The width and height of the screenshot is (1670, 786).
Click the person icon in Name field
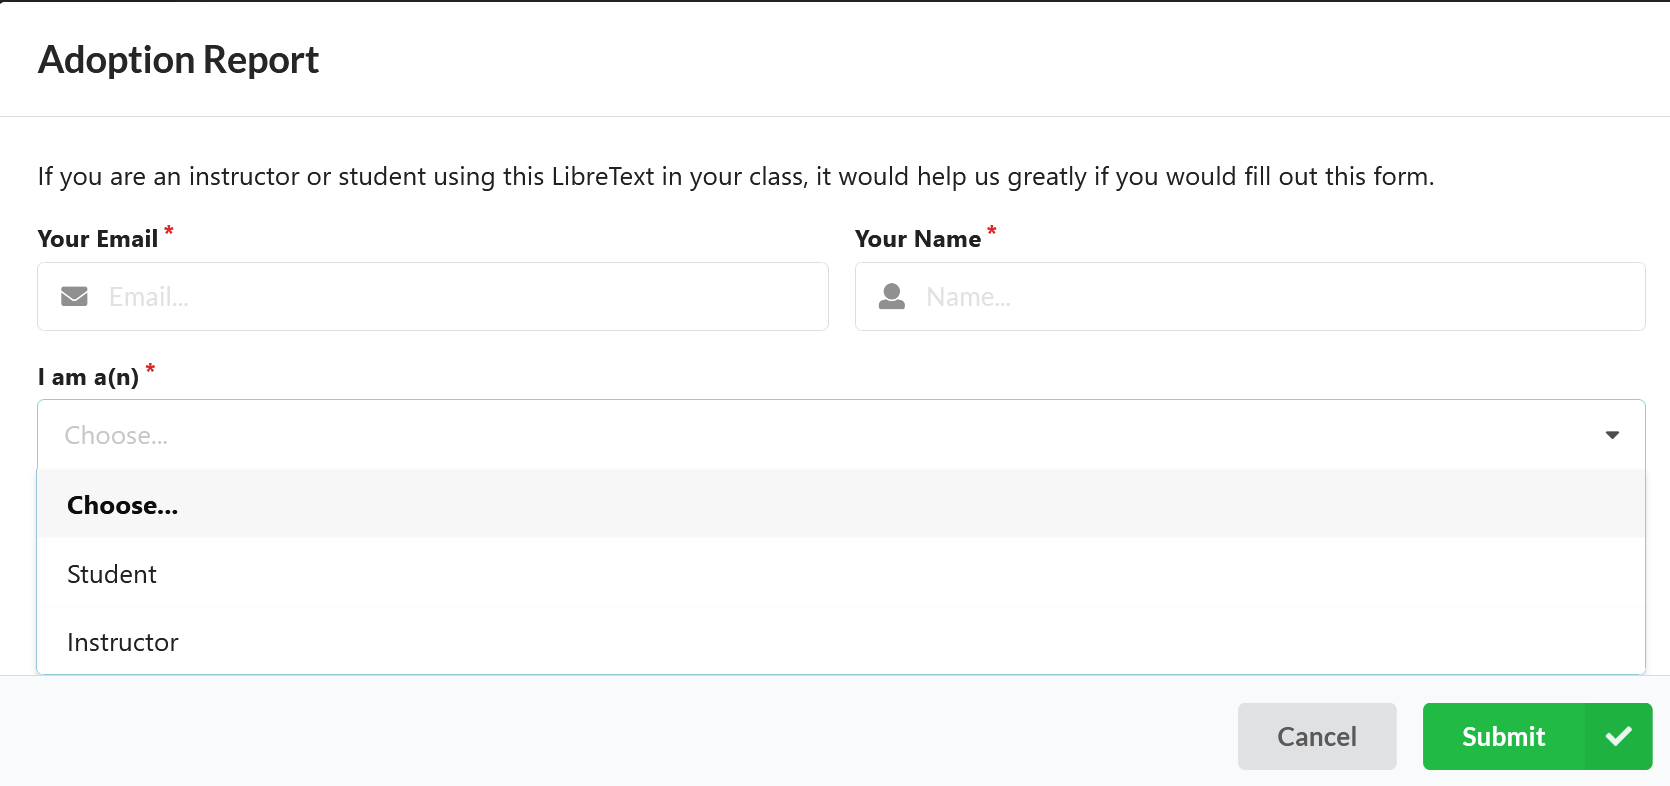pyautogui.click(x=892, y=297)
